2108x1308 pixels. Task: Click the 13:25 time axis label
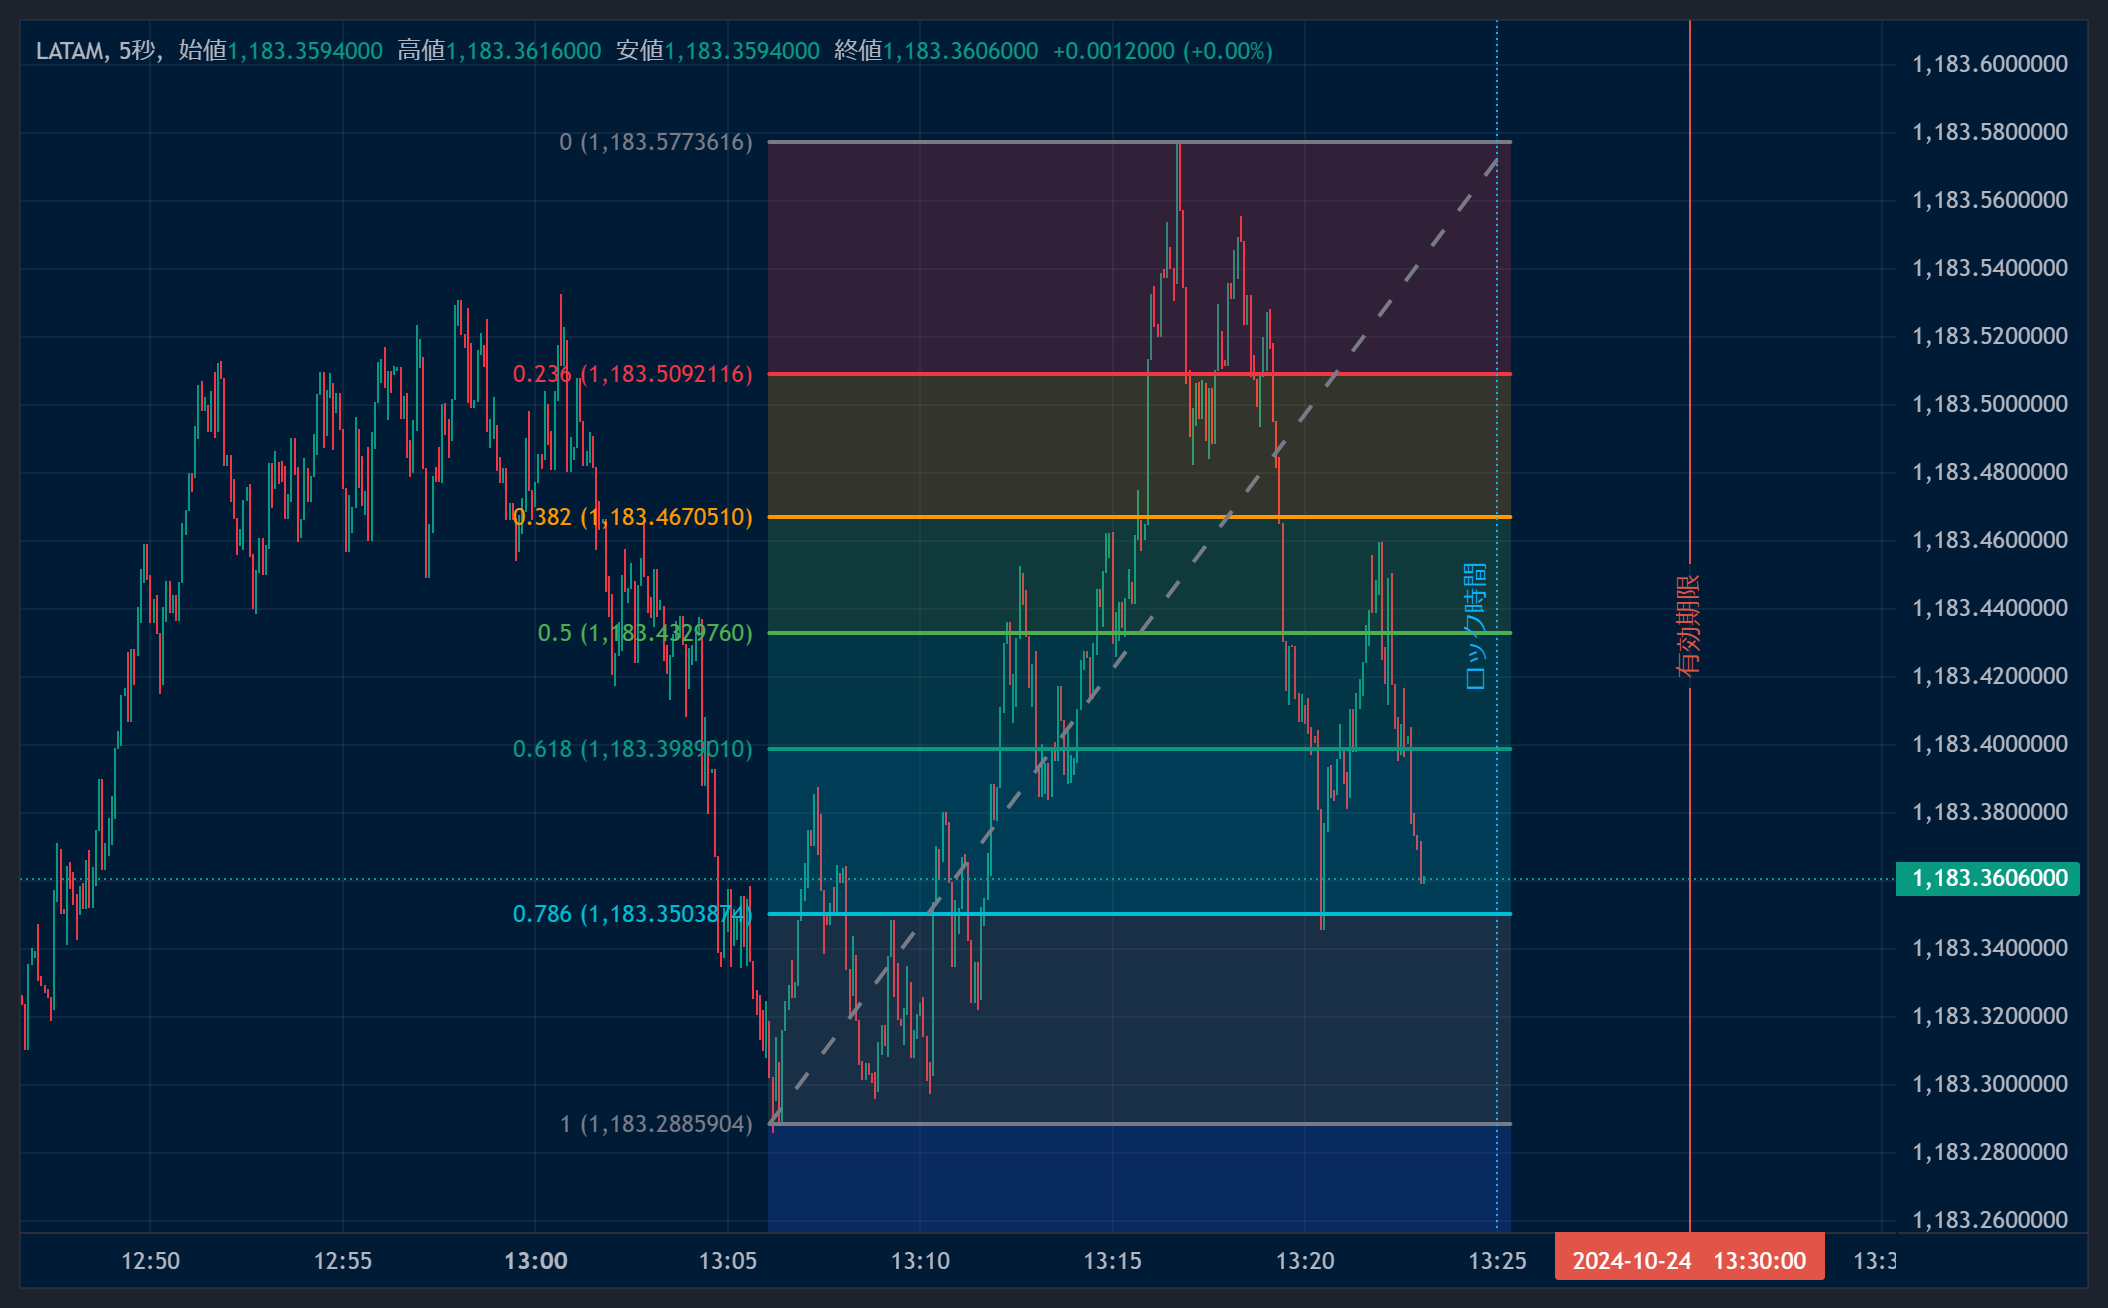point(1497,1261)
